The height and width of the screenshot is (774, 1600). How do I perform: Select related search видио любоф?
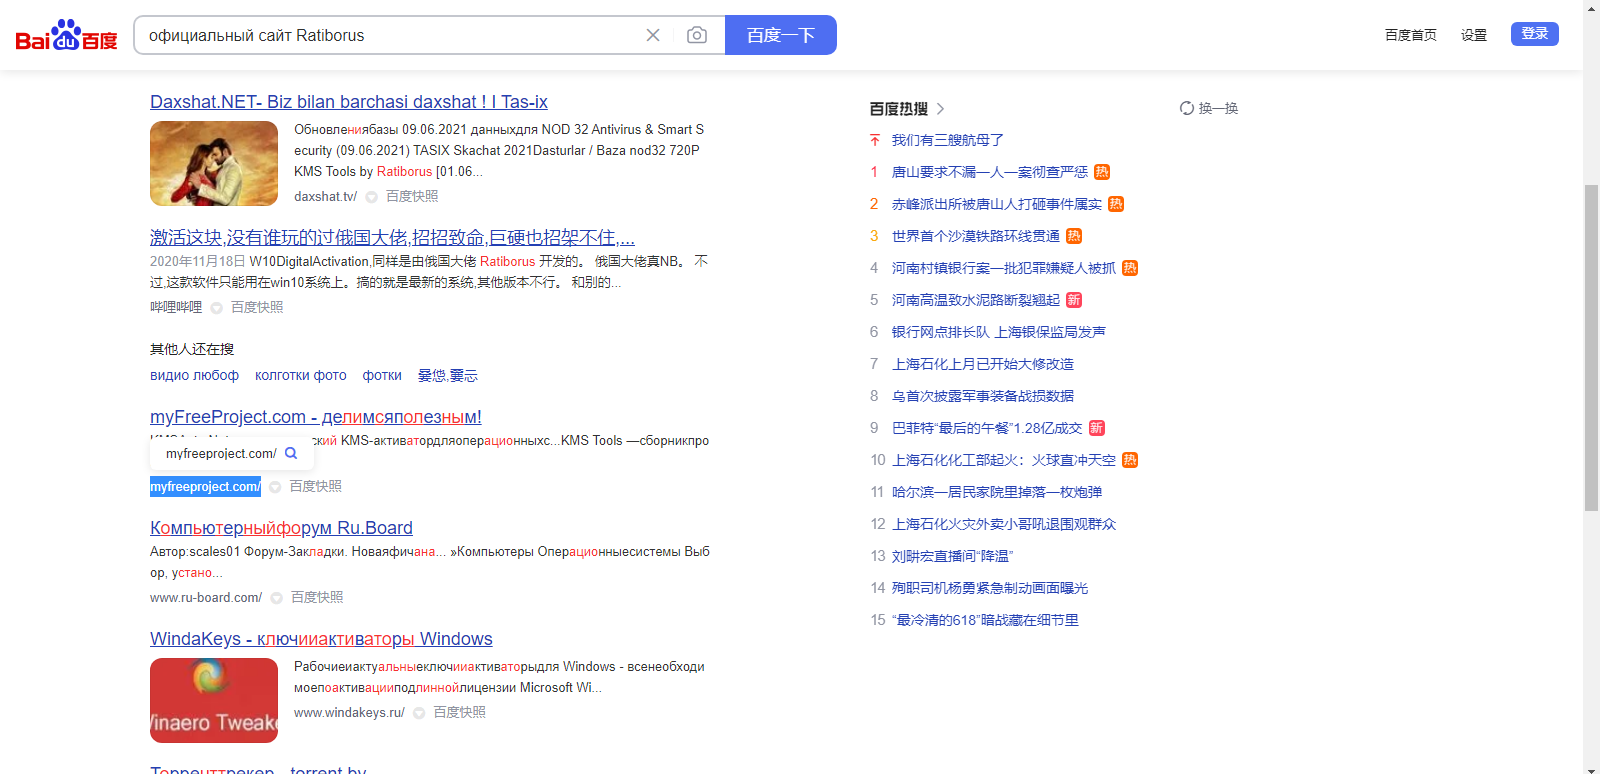[194, 376]
